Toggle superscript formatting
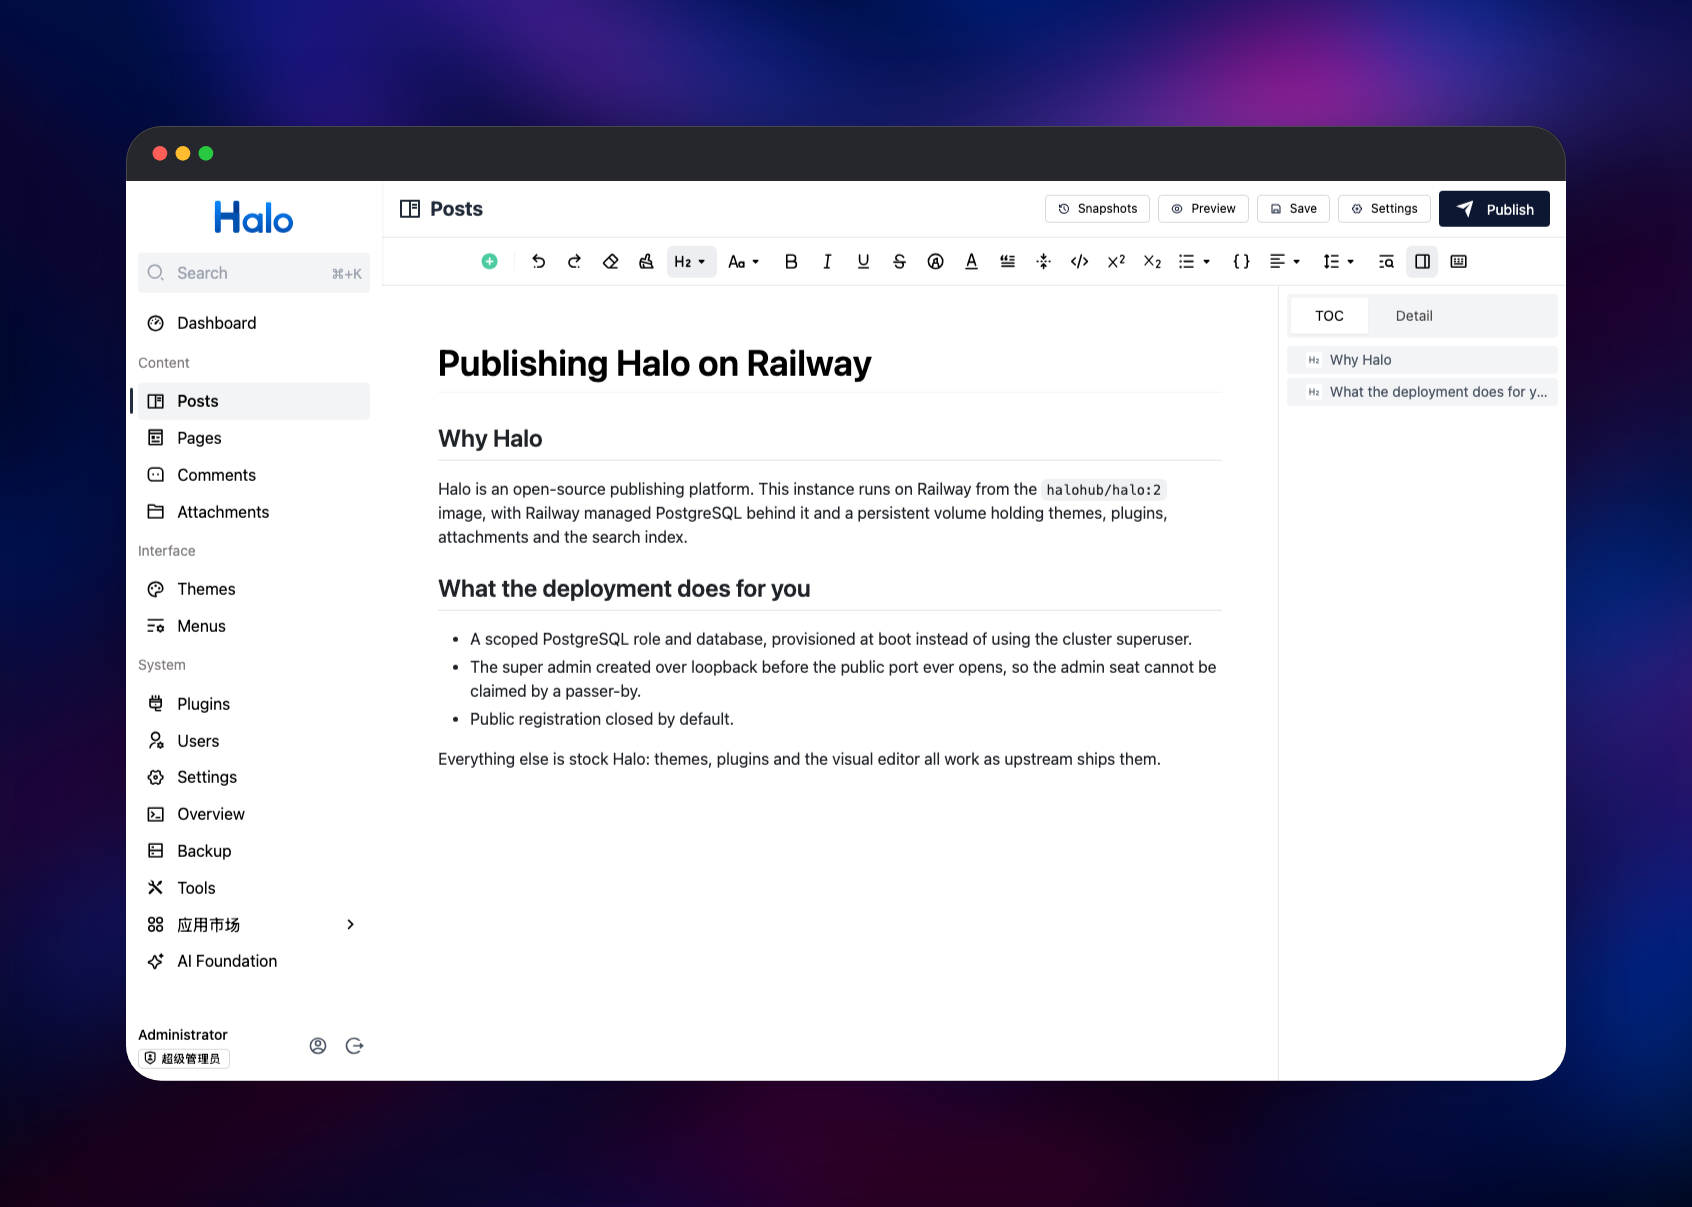This screenshot has height=1207, width=1692. (1116, 261)
